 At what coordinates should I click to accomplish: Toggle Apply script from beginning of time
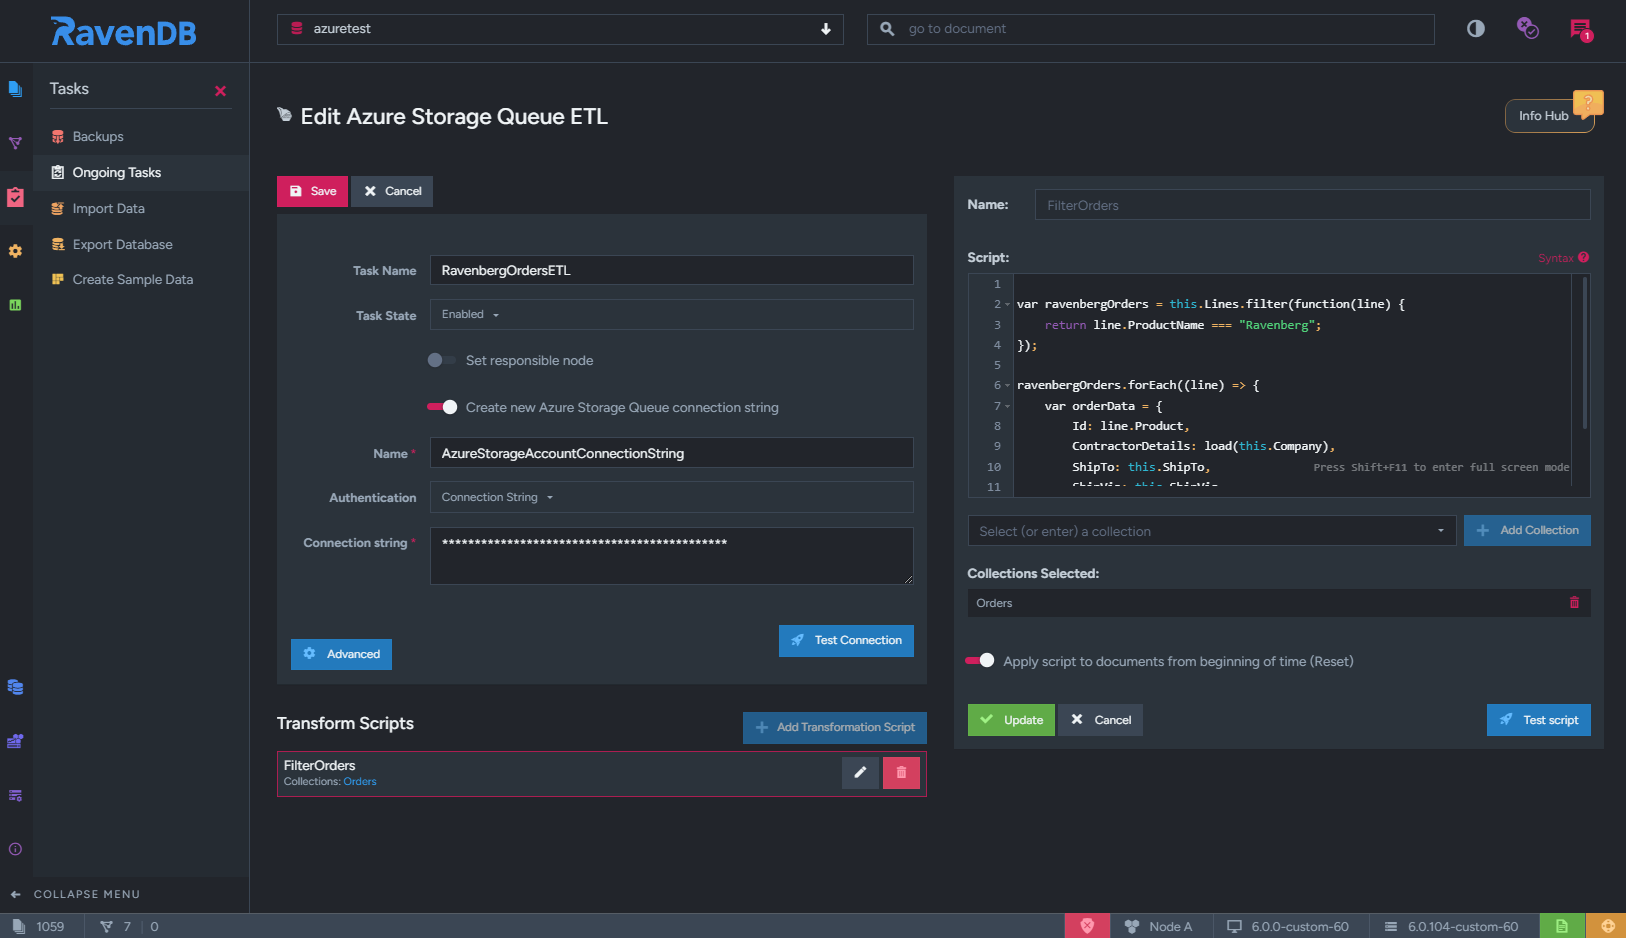pos(980,660)
